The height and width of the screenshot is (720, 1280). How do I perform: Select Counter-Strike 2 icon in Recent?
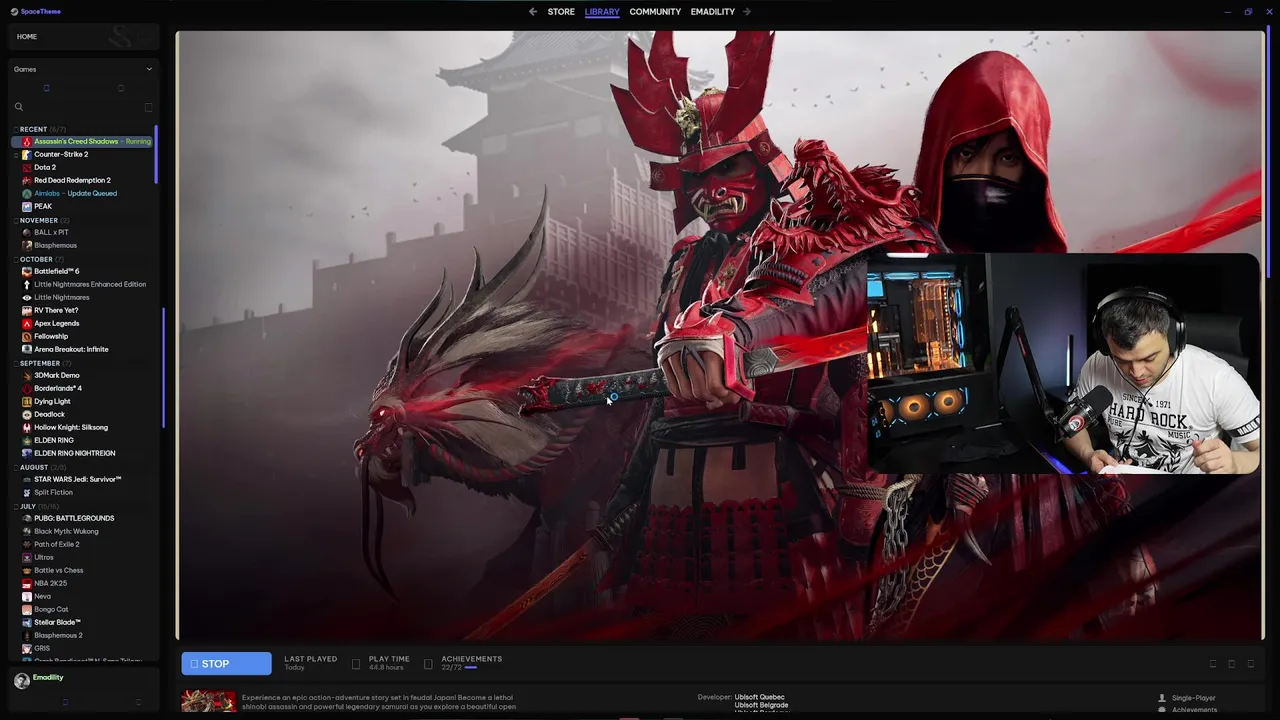tap(27, 155)
